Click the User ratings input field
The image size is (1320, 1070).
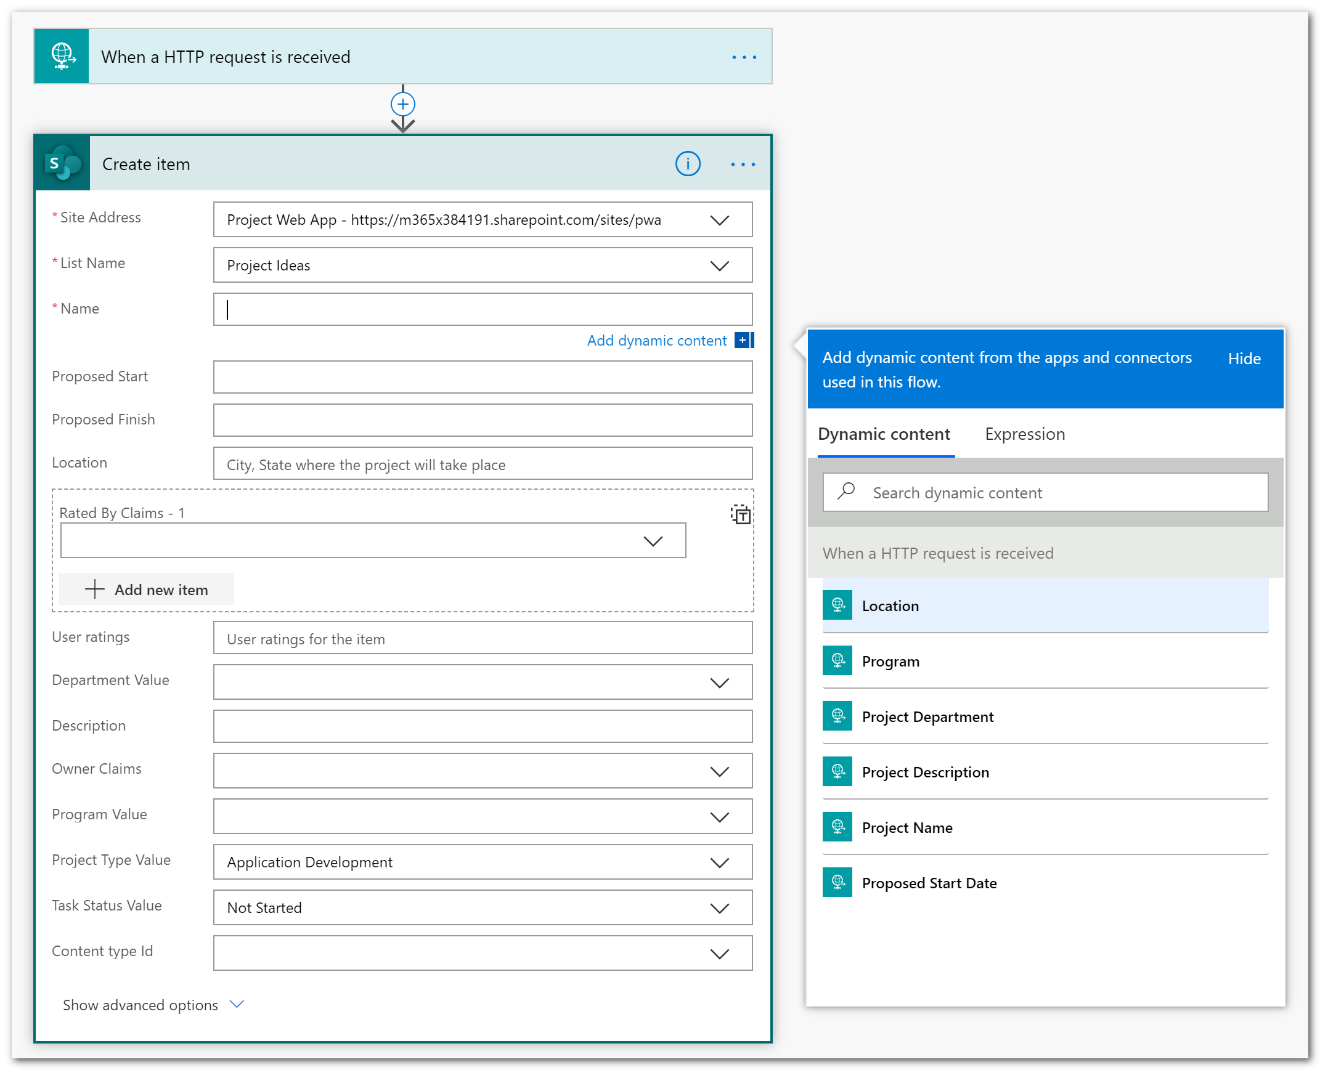point(483,638)
